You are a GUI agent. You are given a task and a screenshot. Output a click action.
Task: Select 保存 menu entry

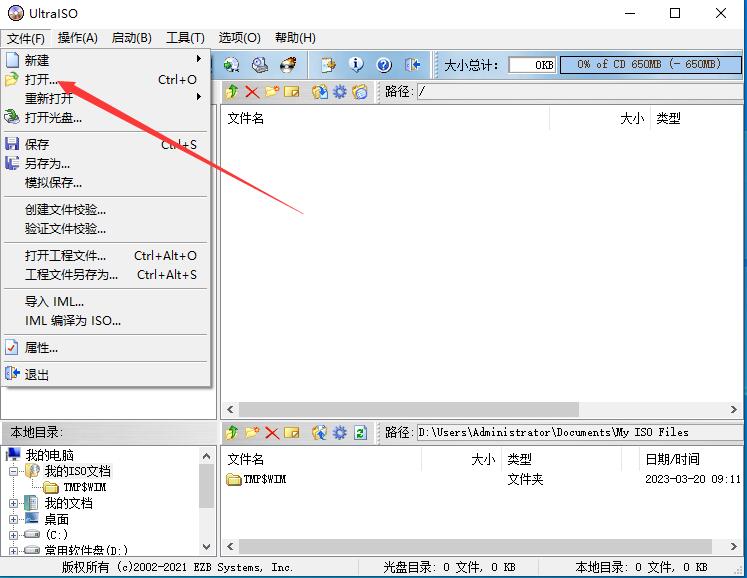point(106,144)
